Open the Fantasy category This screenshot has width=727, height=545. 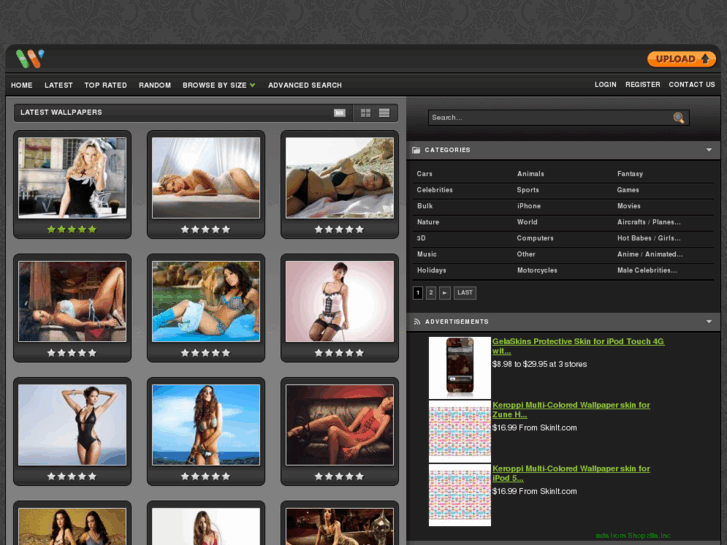(630, 174)
